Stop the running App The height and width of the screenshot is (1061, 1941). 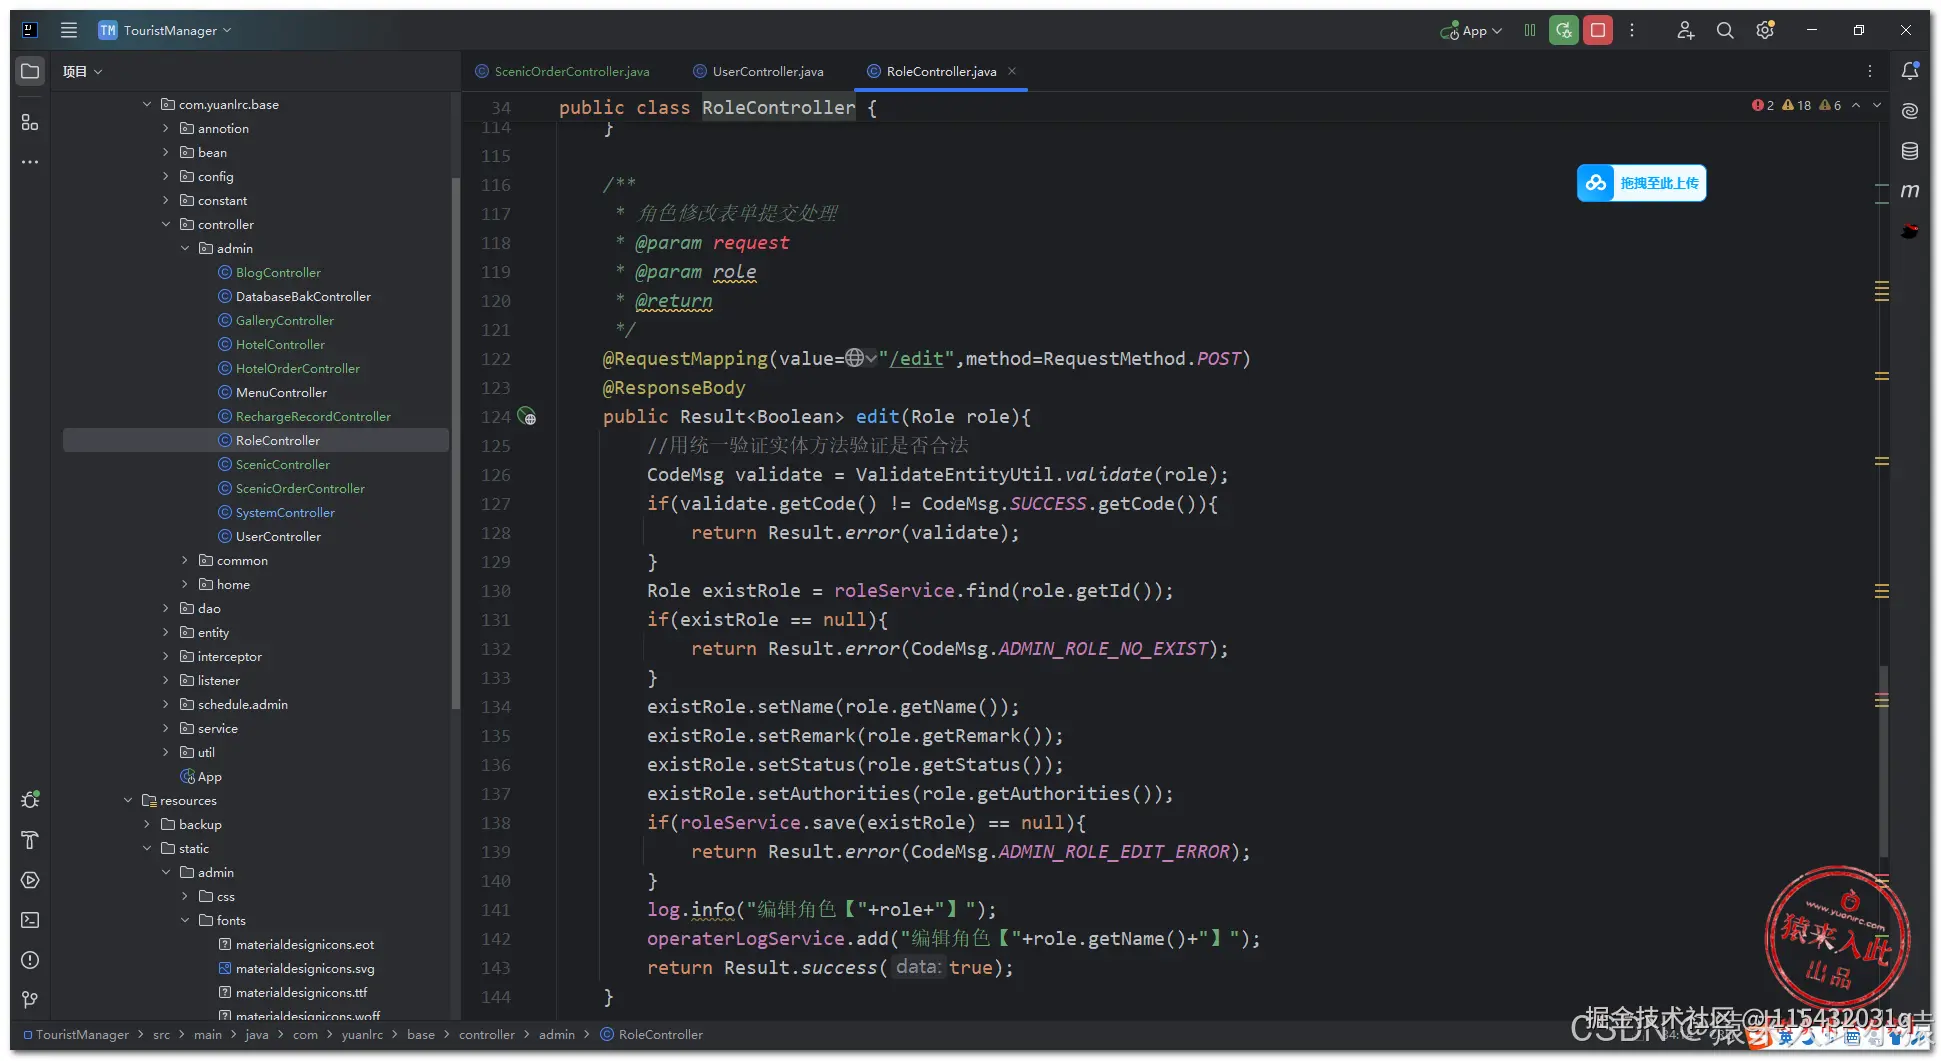click(x=1598, y=30)
